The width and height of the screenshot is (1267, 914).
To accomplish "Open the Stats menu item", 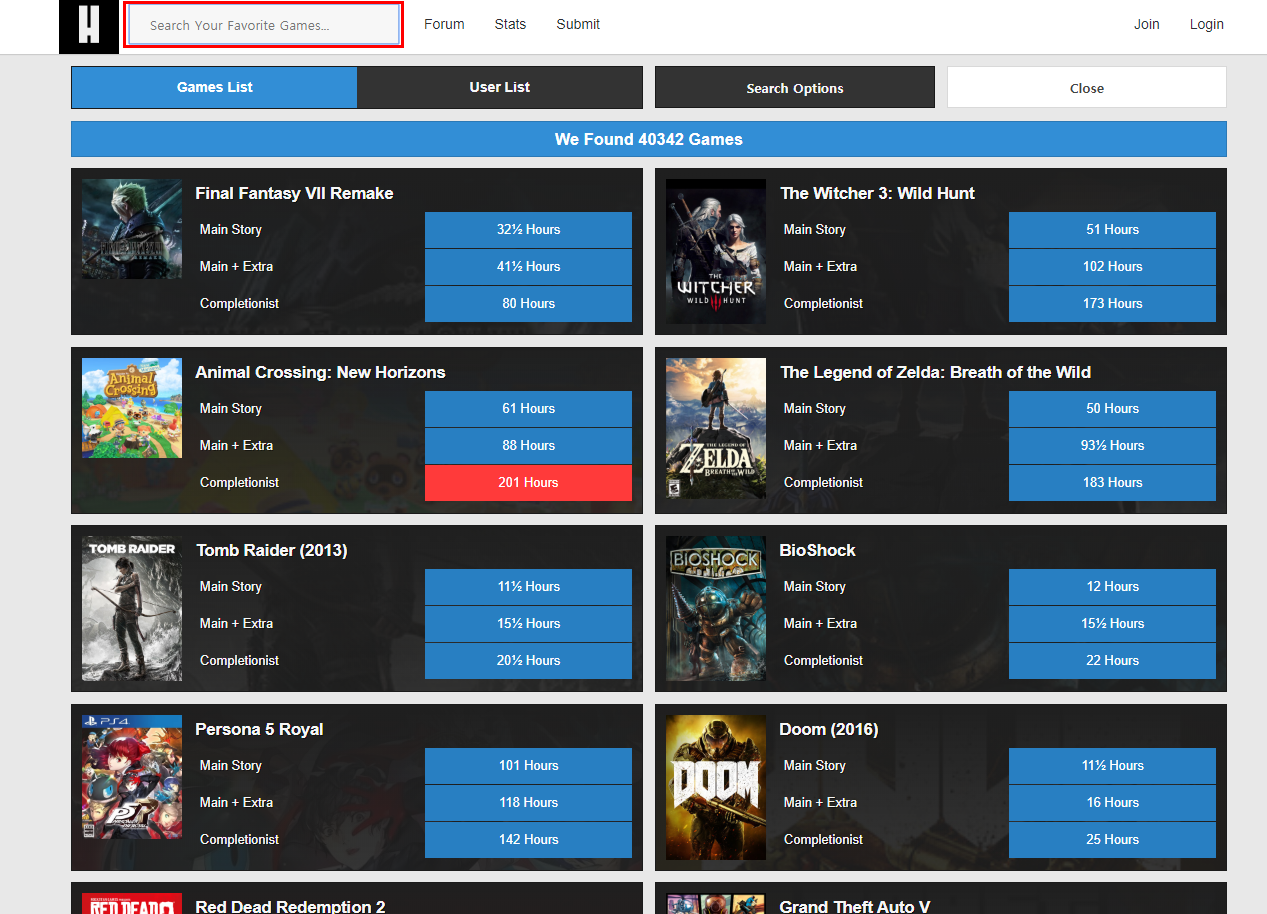I will tap(510, 24).
